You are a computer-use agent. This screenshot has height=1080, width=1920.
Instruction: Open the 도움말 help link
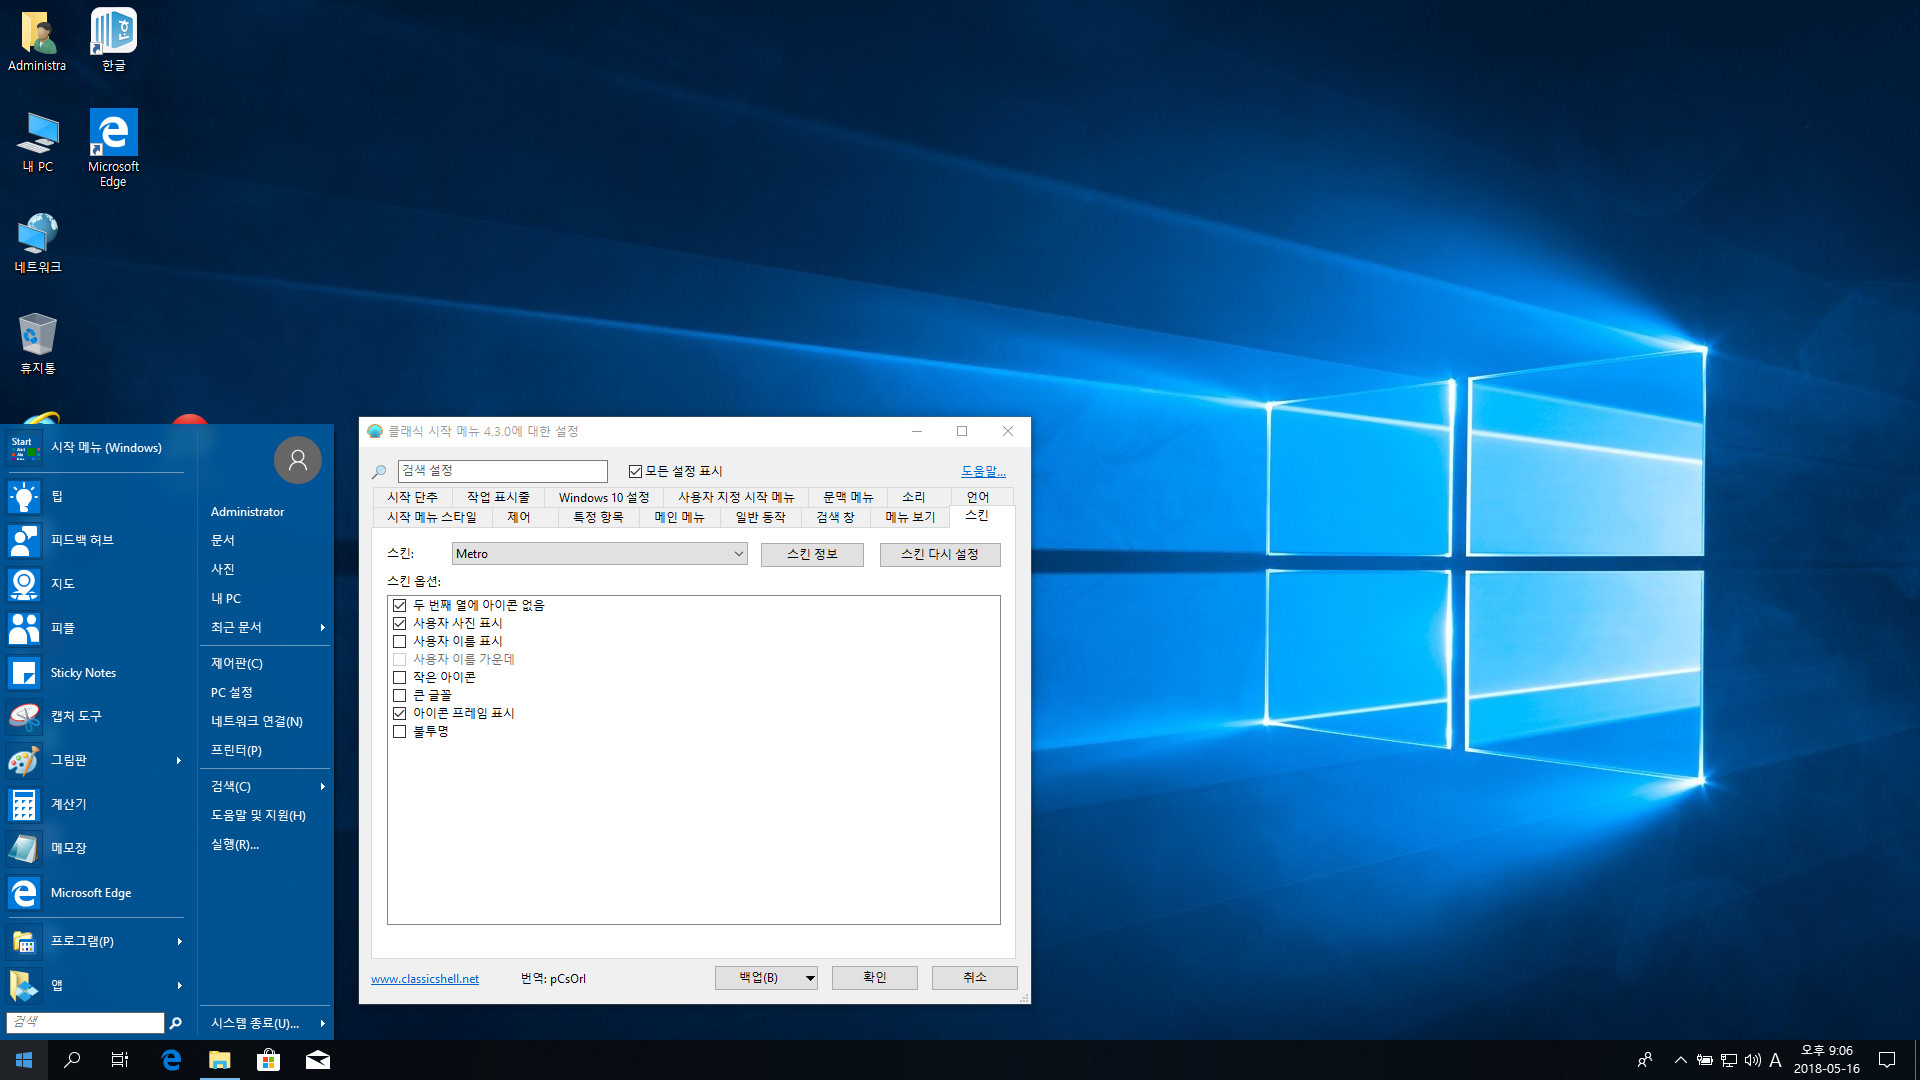(x=983, y=471)
